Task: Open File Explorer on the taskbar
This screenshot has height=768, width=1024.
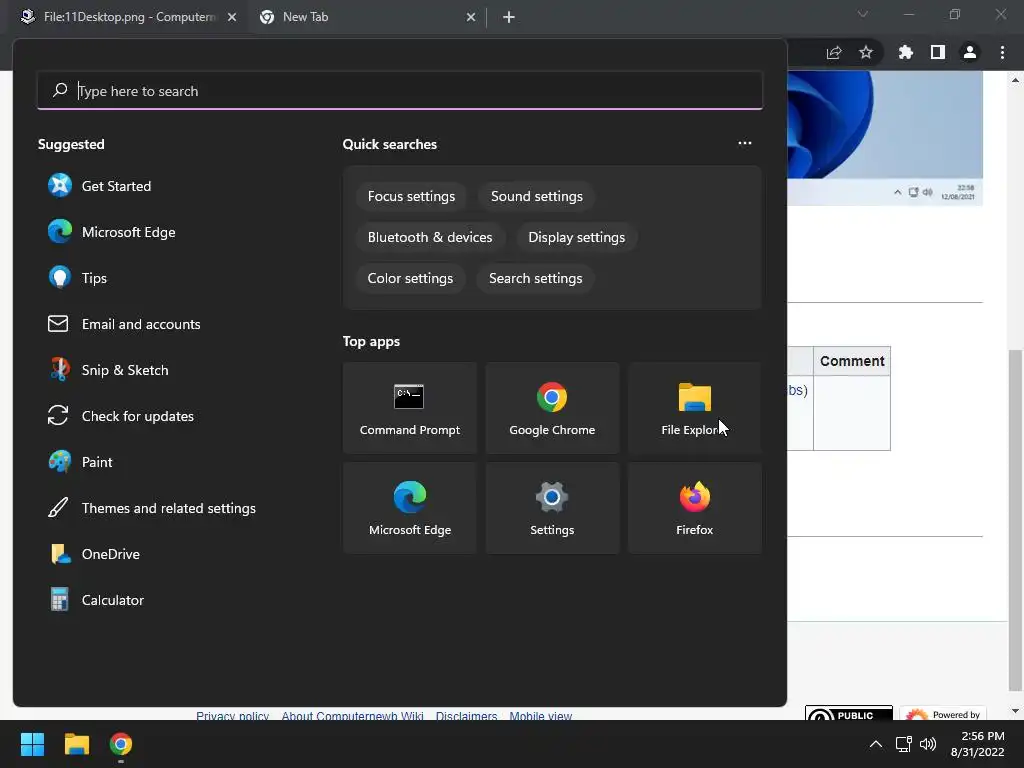Action: coord(76,744)
